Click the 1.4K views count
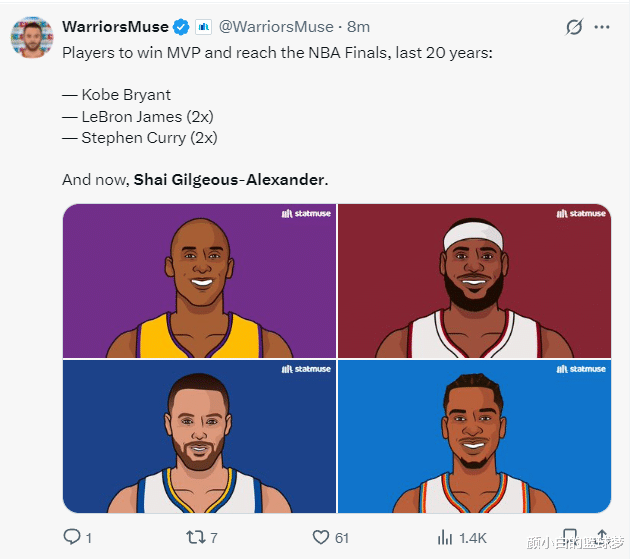This screenshot has width=632, height=559. [x=473, y=538]
